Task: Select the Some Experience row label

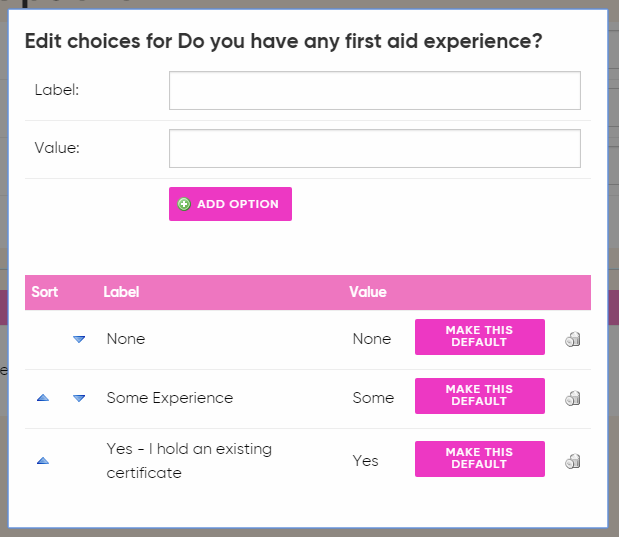Action: tap(169, 398)
